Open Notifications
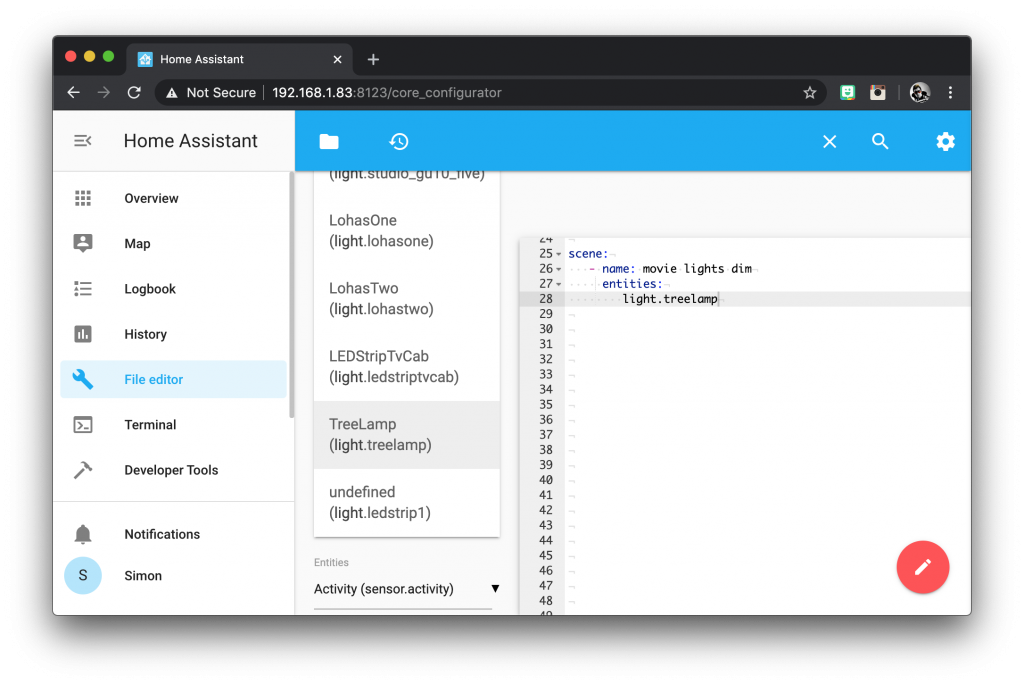The width and height of the screenshot is (1024, 685). pyautogui.click(x=173, y=534)
